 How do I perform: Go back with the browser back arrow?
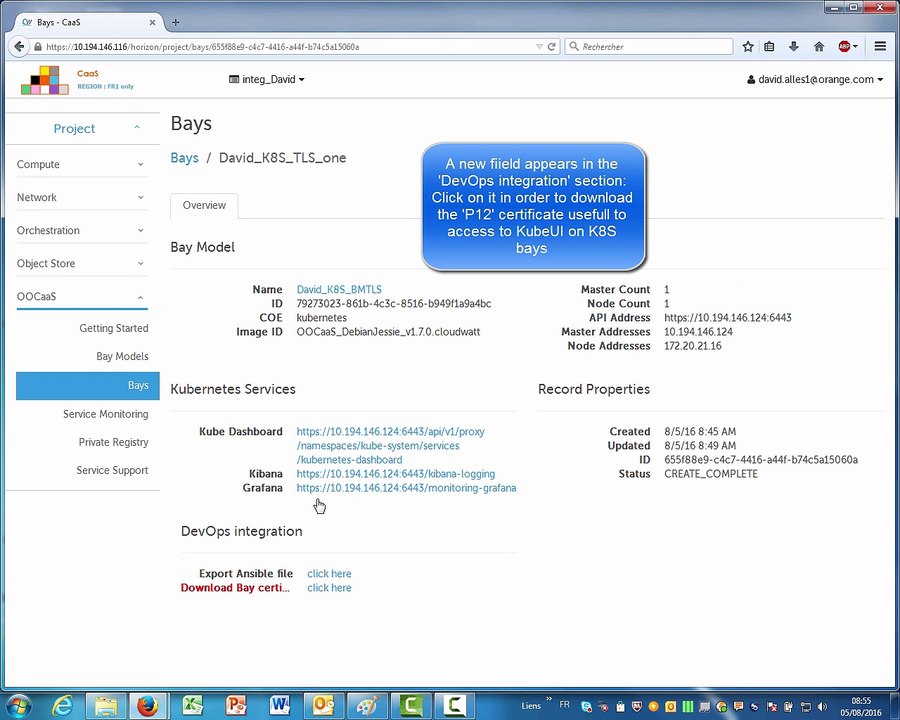pyautogui.click(x=19, y=47)
